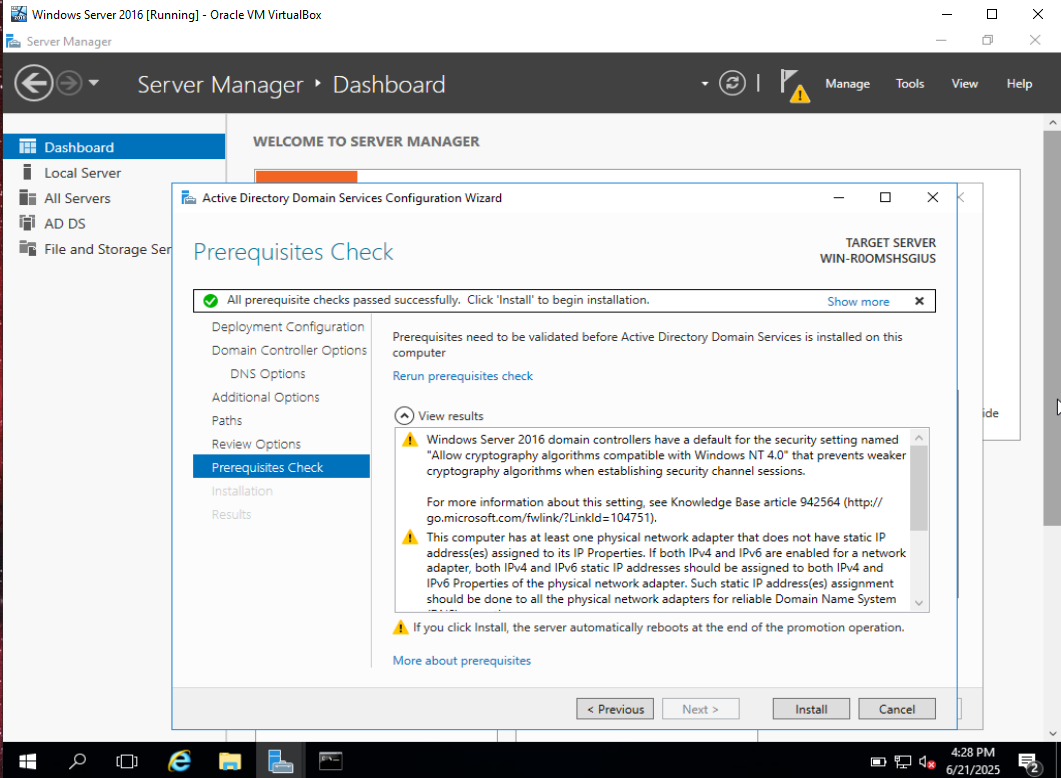This screenshot has height=778, width=1061.
Task: Maximize the AD DS wizard window
Action: pyautogui.click(x=885, y=198)
